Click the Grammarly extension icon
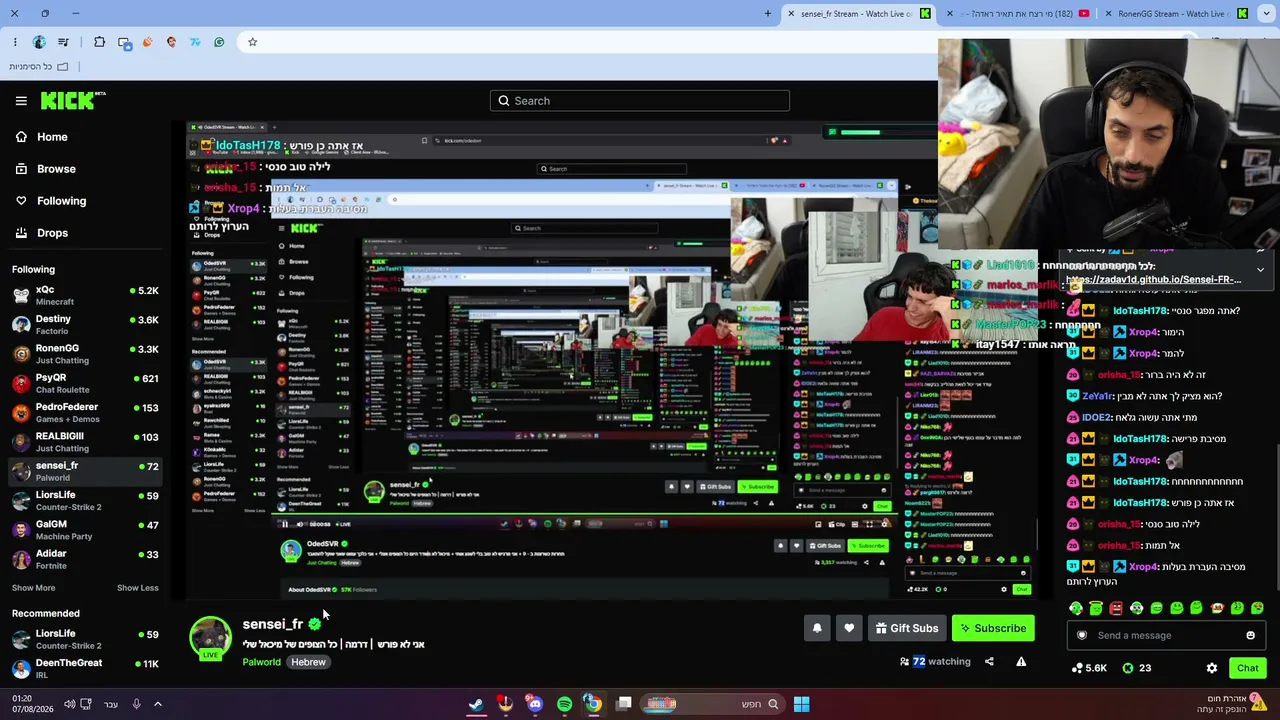Image resolution: width=1280 pixels, height=720 pixels. (219, 42)
